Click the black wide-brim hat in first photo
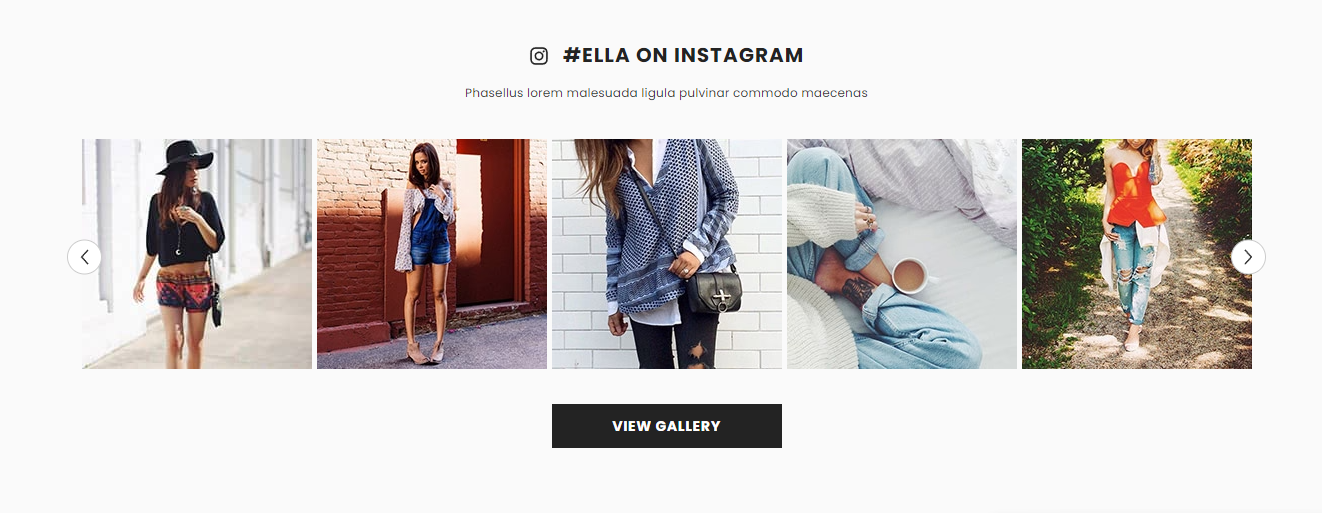This screenshot has width=1322, height=513. 186,157
